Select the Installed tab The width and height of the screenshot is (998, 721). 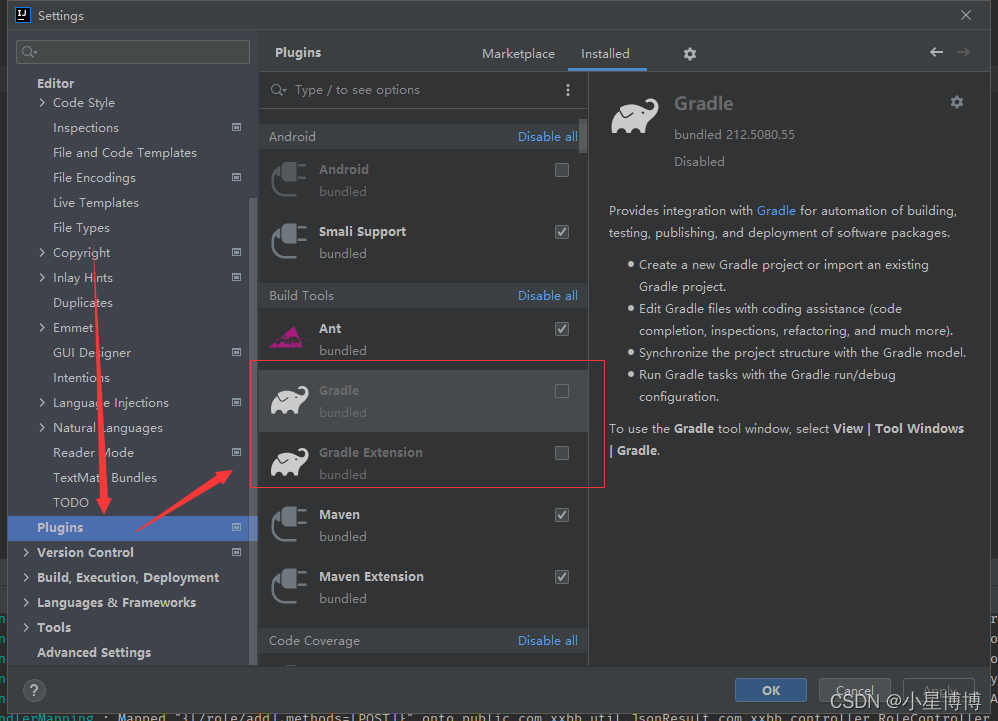605,54
